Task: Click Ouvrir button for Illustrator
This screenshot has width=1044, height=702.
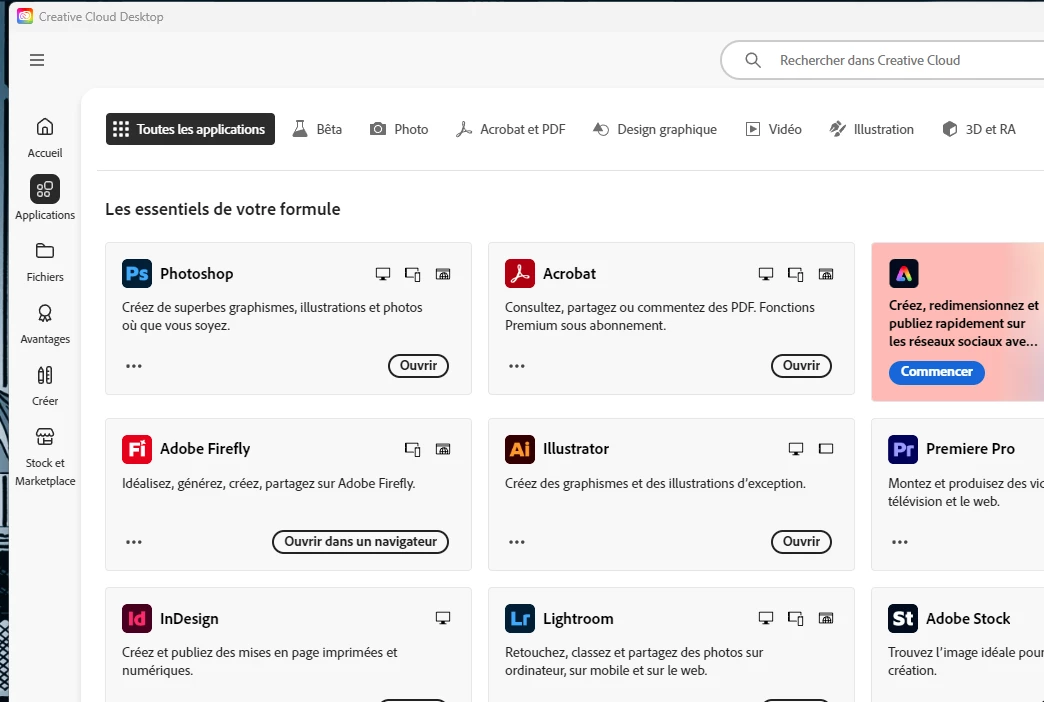Action: [801, 541]
